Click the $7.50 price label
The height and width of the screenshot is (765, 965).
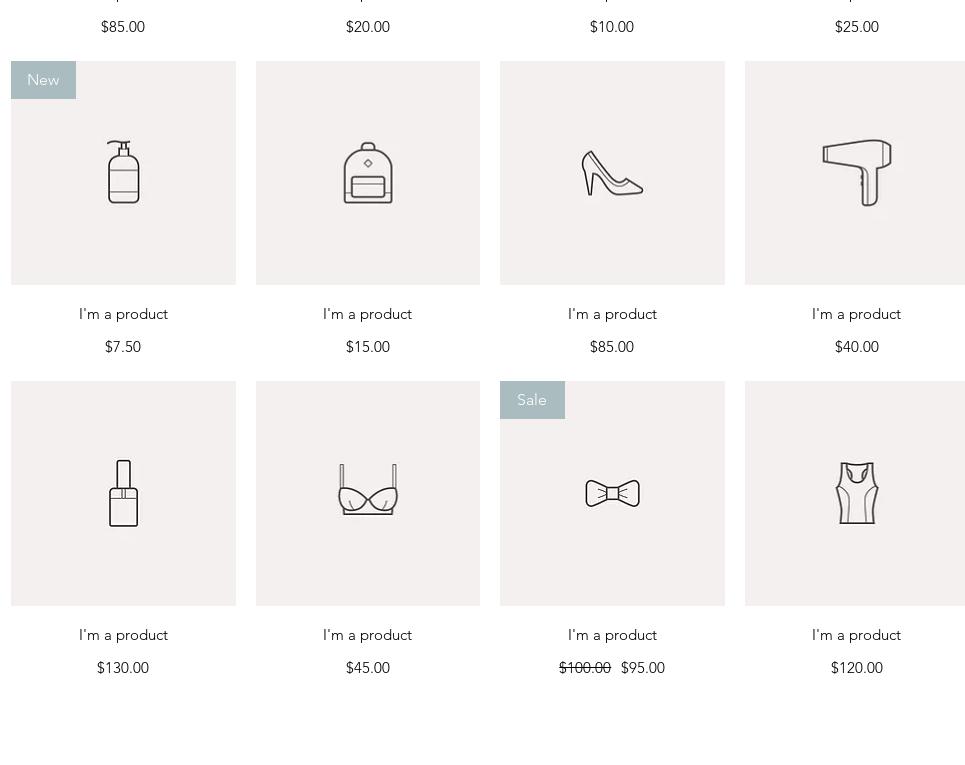pos(123,347)
